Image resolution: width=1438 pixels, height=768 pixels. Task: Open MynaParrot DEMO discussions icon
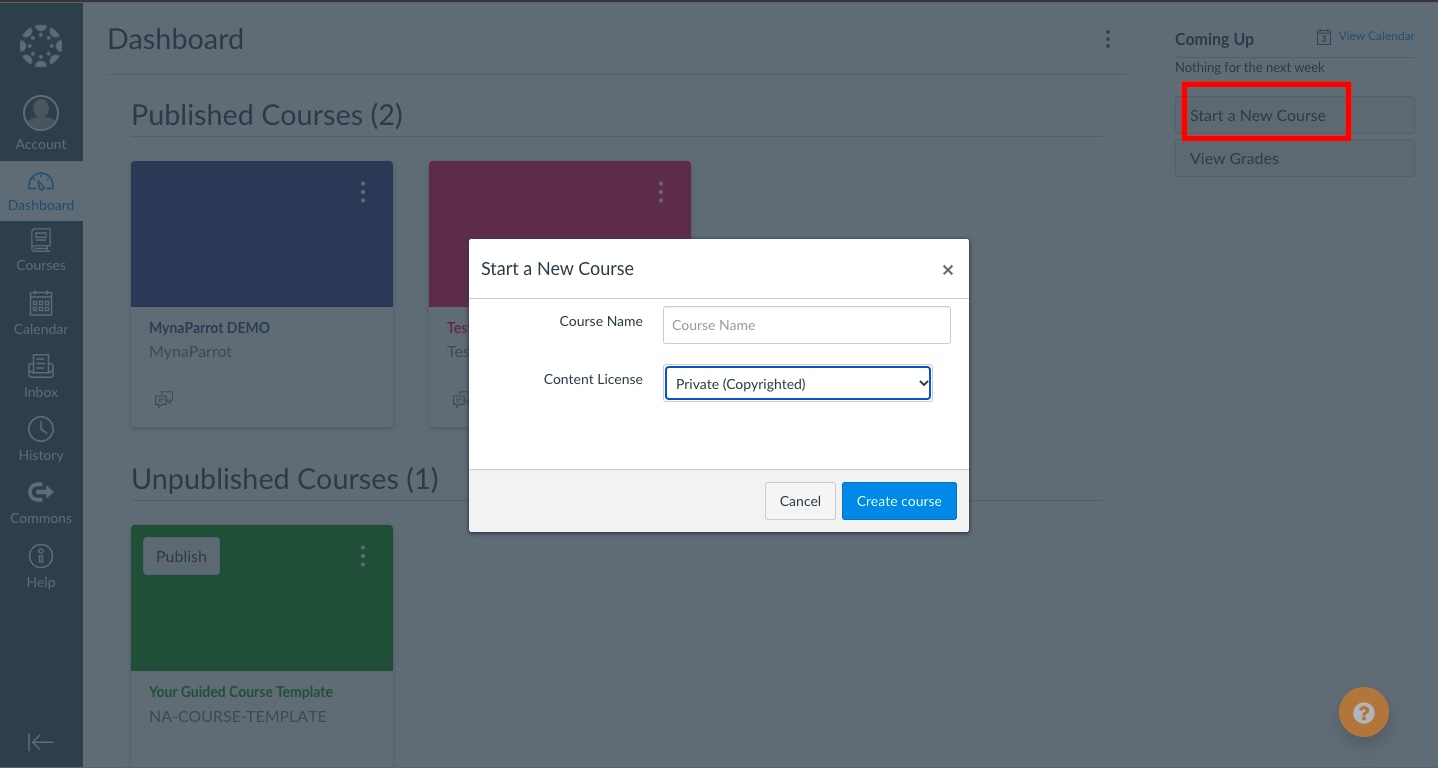click(164, 399)
